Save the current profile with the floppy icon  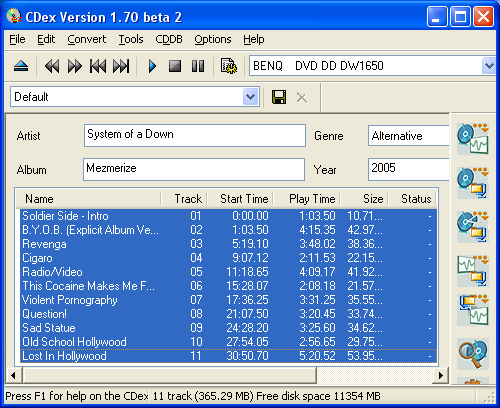click(279, 97)
